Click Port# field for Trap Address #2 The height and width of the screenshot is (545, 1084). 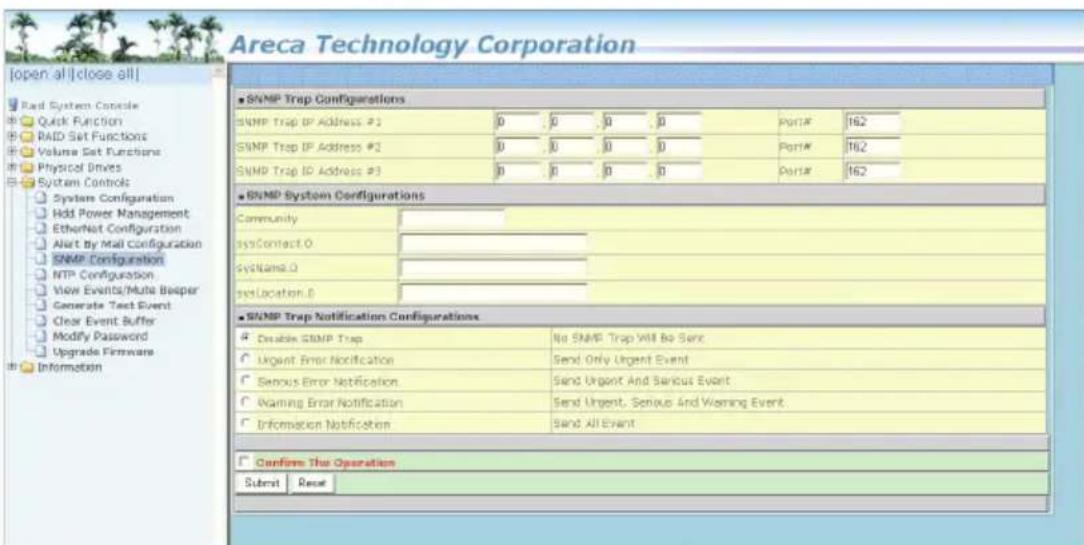[x=872, y=147]
